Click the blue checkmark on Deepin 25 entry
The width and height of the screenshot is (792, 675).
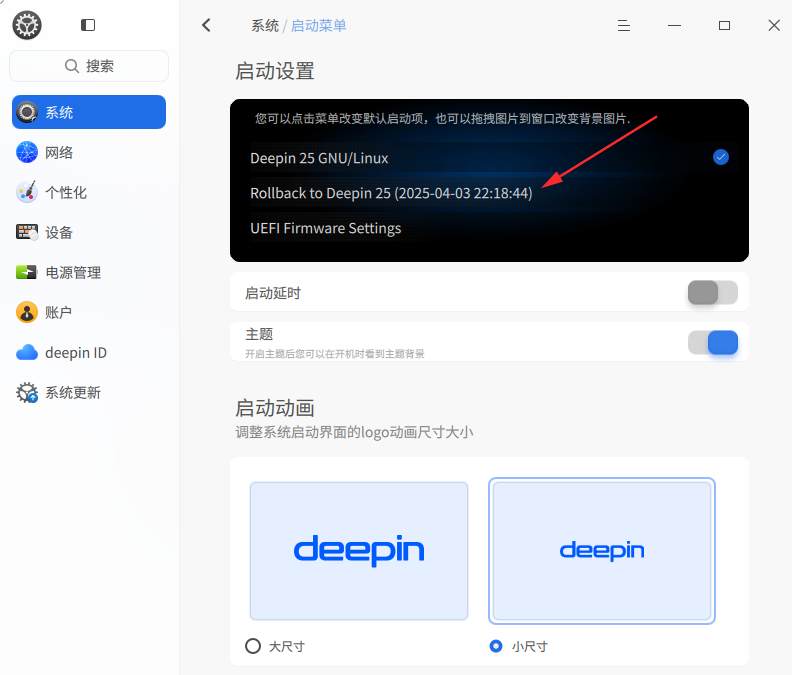pos(721,157)
